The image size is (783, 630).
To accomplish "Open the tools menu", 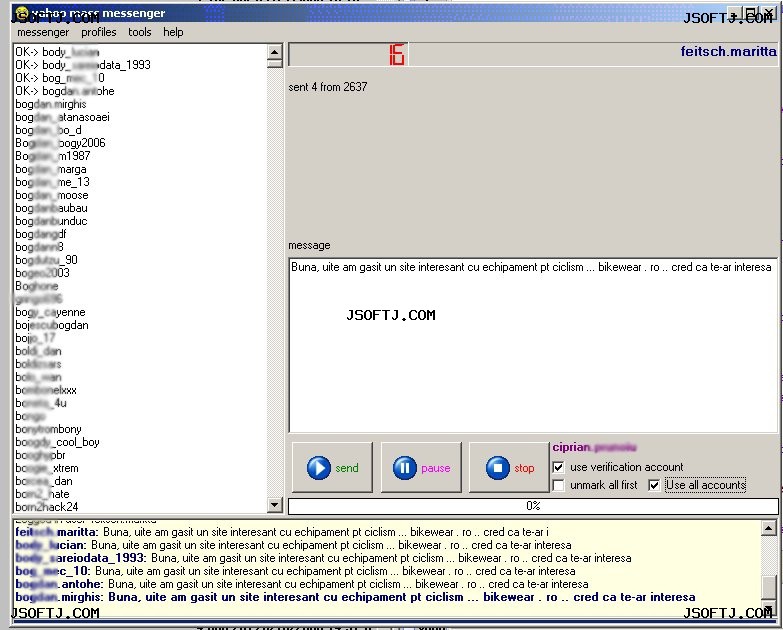I will [x=140, y=32].
